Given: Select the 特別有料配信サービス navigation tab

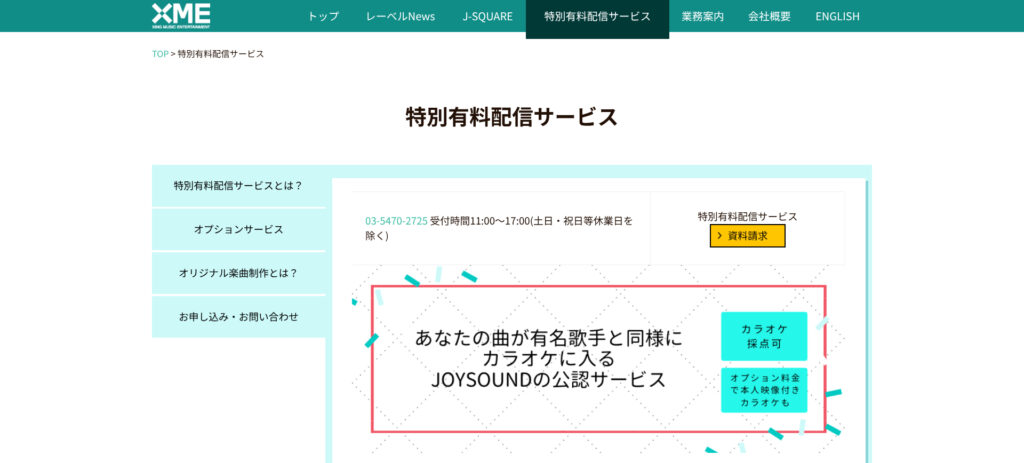Looking at the screenshot, I should coord(597,18).
